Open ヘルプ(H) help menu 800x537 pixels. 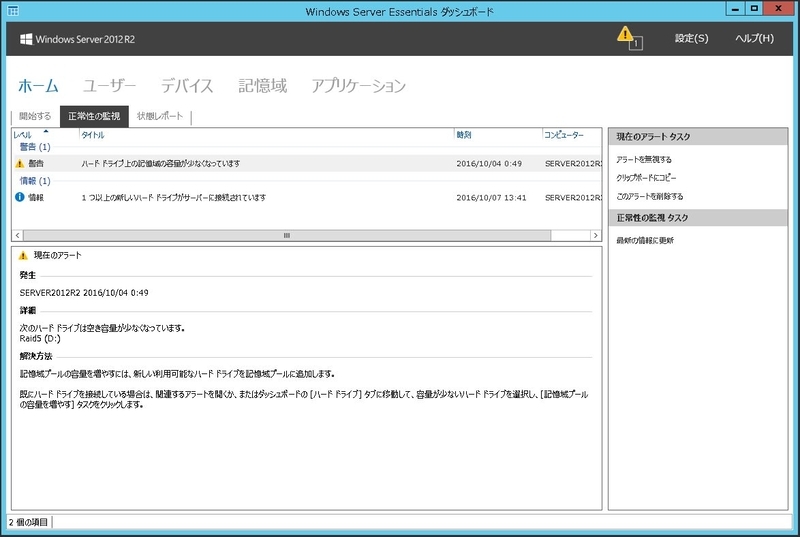click(x=754, y=38)
